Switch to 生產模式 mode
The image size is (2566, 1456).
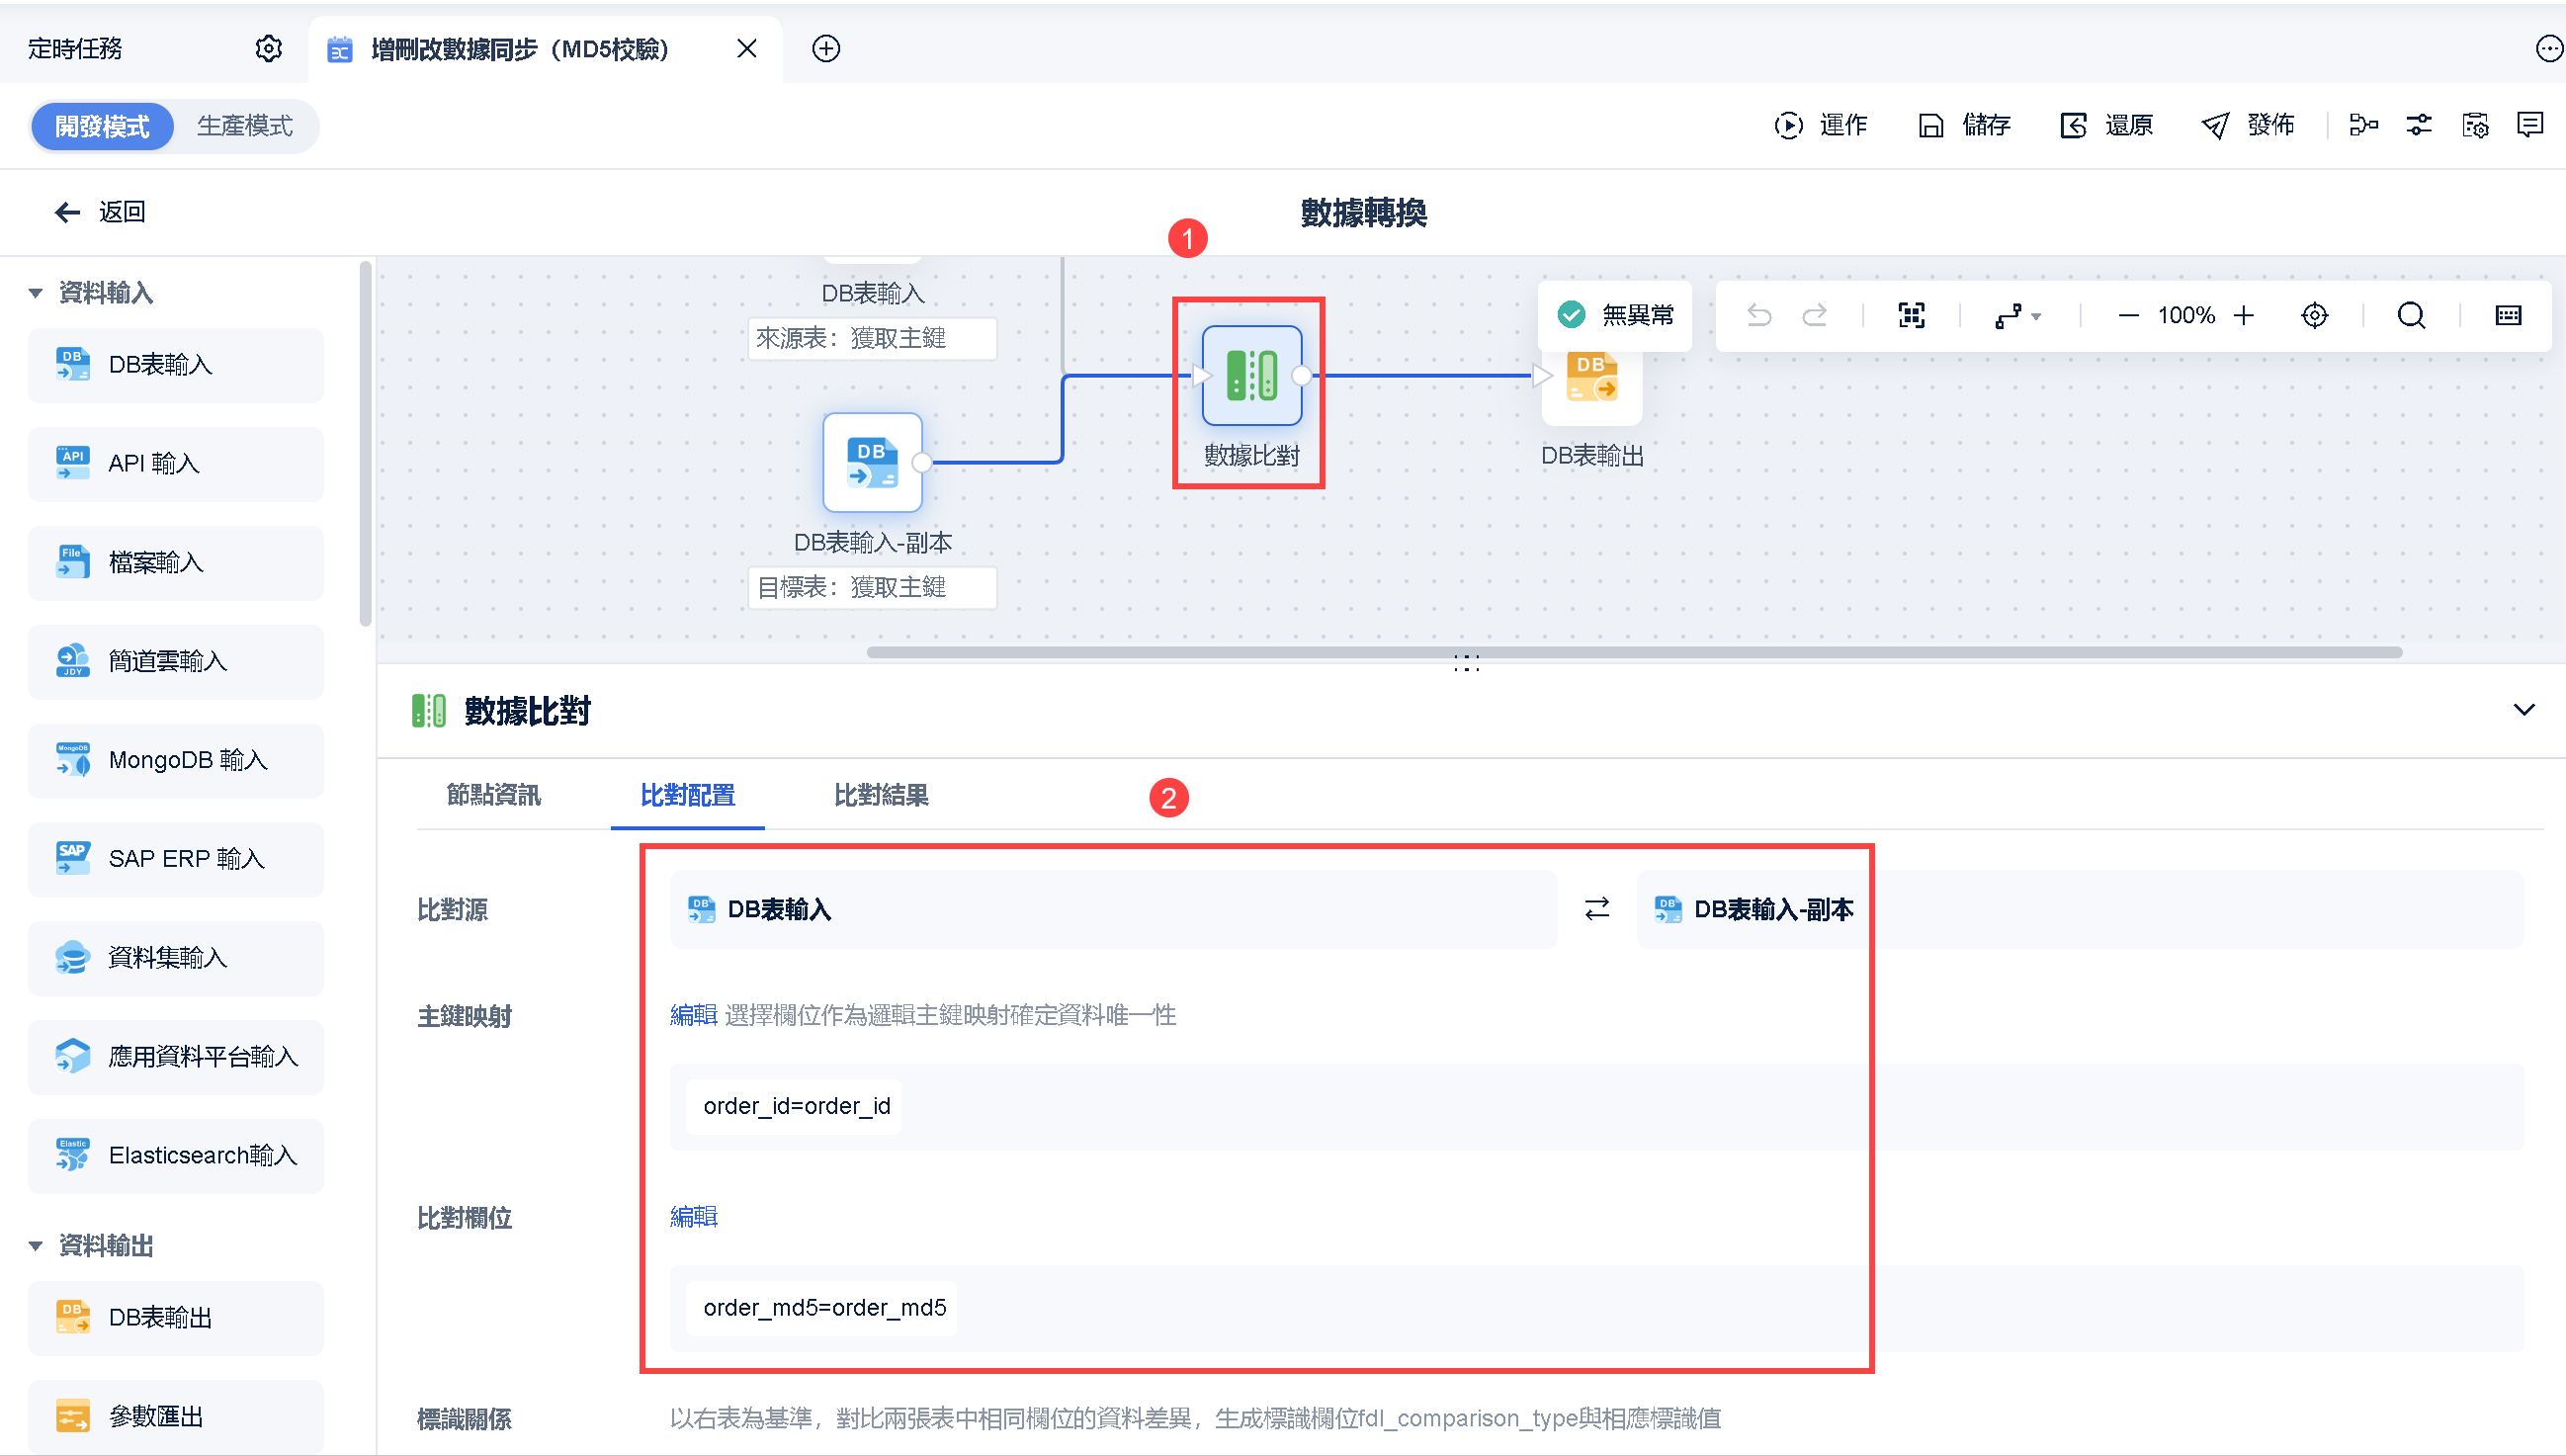point(245,126)
